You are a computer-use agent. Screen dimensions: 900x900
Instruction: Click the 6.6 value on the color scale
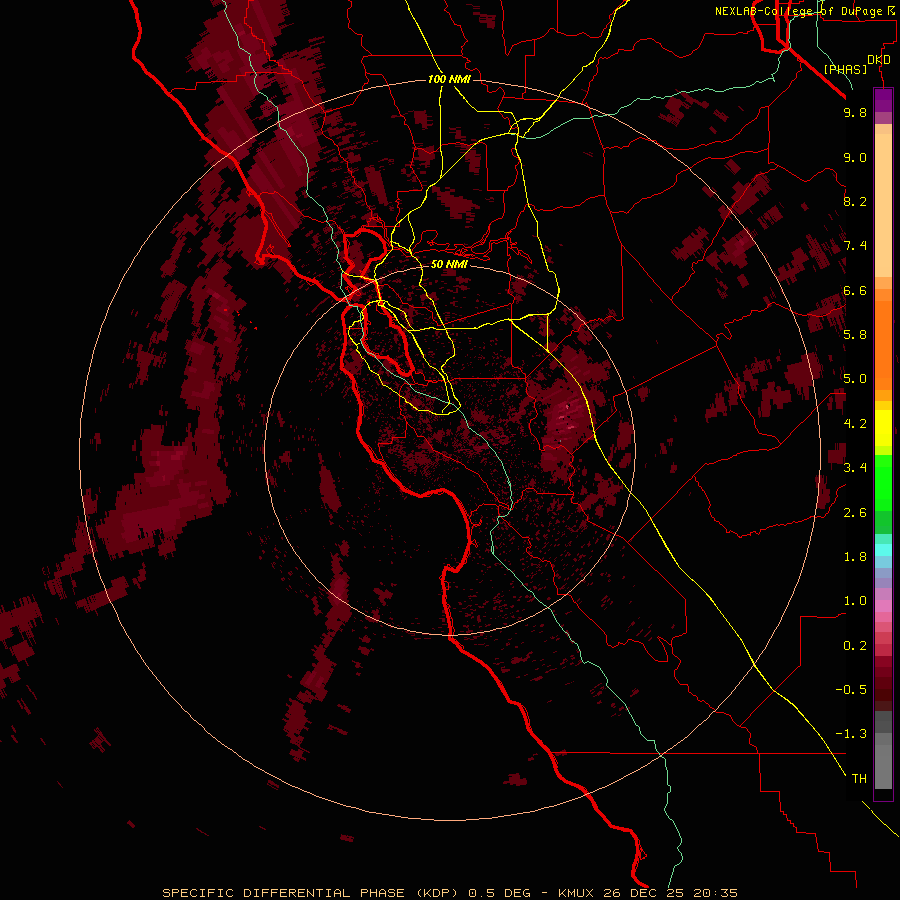tap(855, 290)
